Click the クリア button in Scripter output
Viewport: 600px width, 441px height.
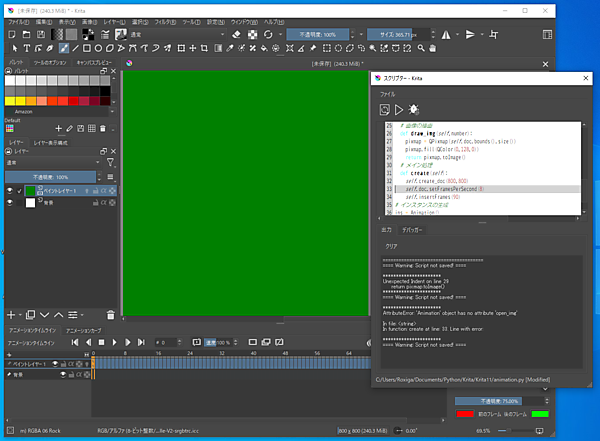tap(392, 245)
